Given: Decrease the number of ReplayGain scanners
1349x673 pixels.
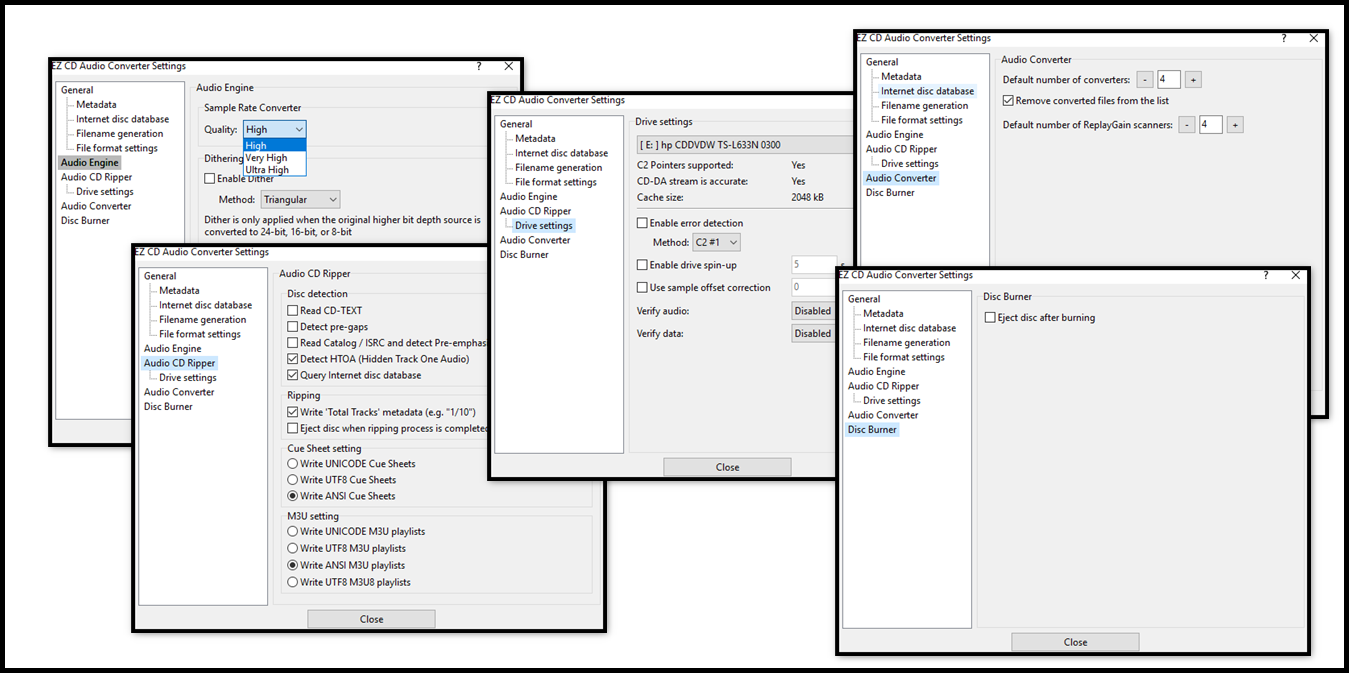Looking at the screenshot, I should coord(1187,125).
